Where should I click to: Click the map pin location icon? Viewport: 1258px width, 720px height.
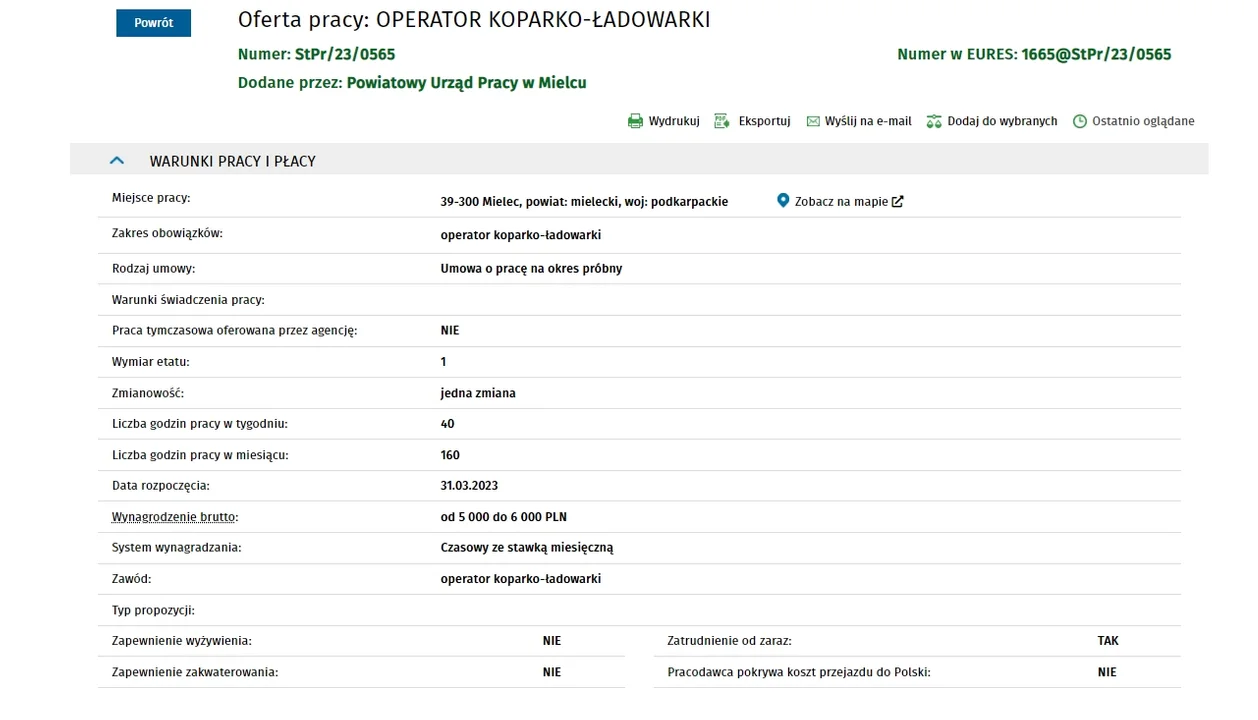click(783, 201)
